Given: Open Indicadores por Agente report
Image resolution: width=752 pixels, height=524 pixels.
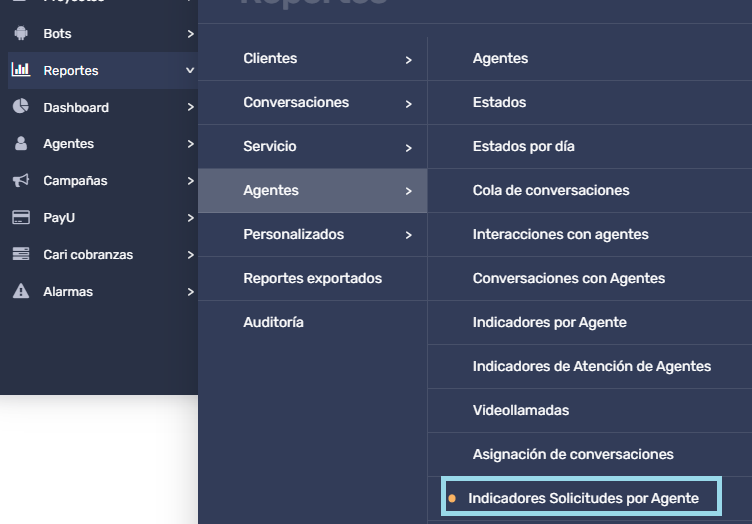Looking at the screenshot, I should coord(589,323).
